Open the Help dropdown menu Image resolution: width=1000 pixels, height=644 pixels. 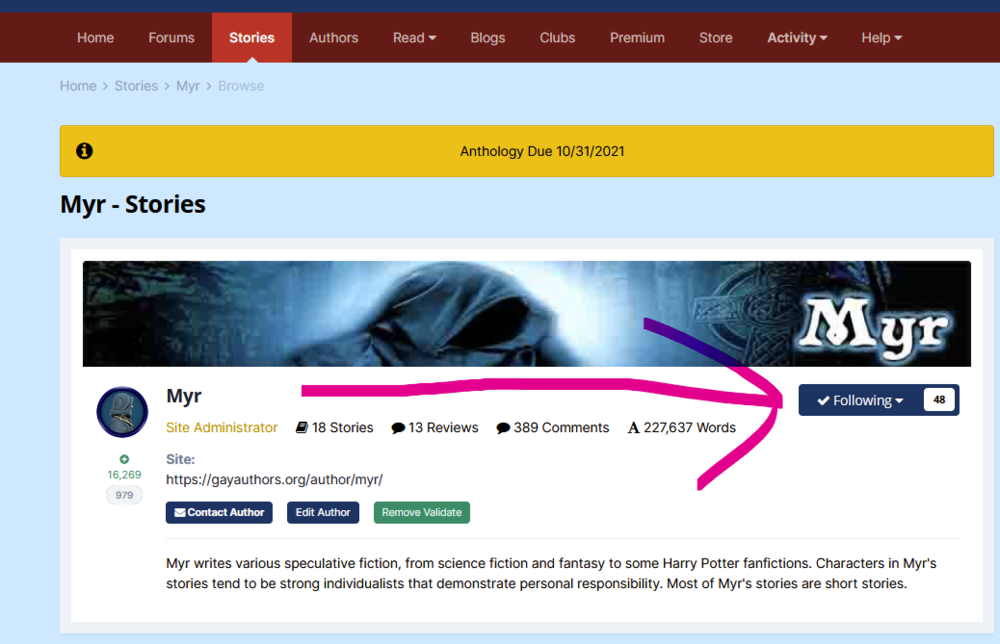[x=881, y=38]
